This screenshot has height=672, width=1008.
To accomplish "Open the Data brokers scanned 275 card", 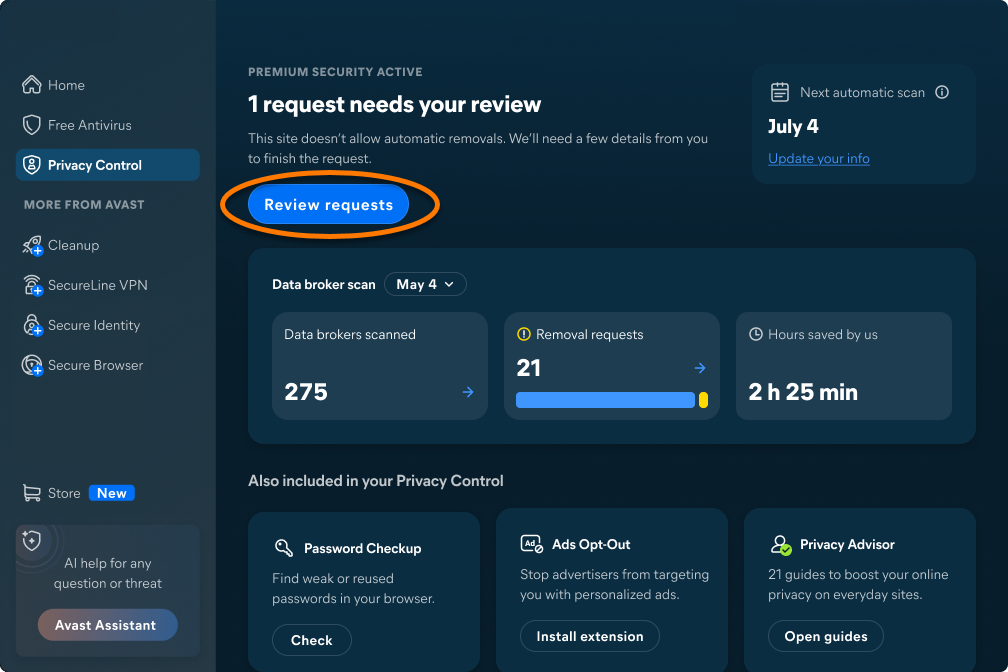I will (x=380, y=366).
